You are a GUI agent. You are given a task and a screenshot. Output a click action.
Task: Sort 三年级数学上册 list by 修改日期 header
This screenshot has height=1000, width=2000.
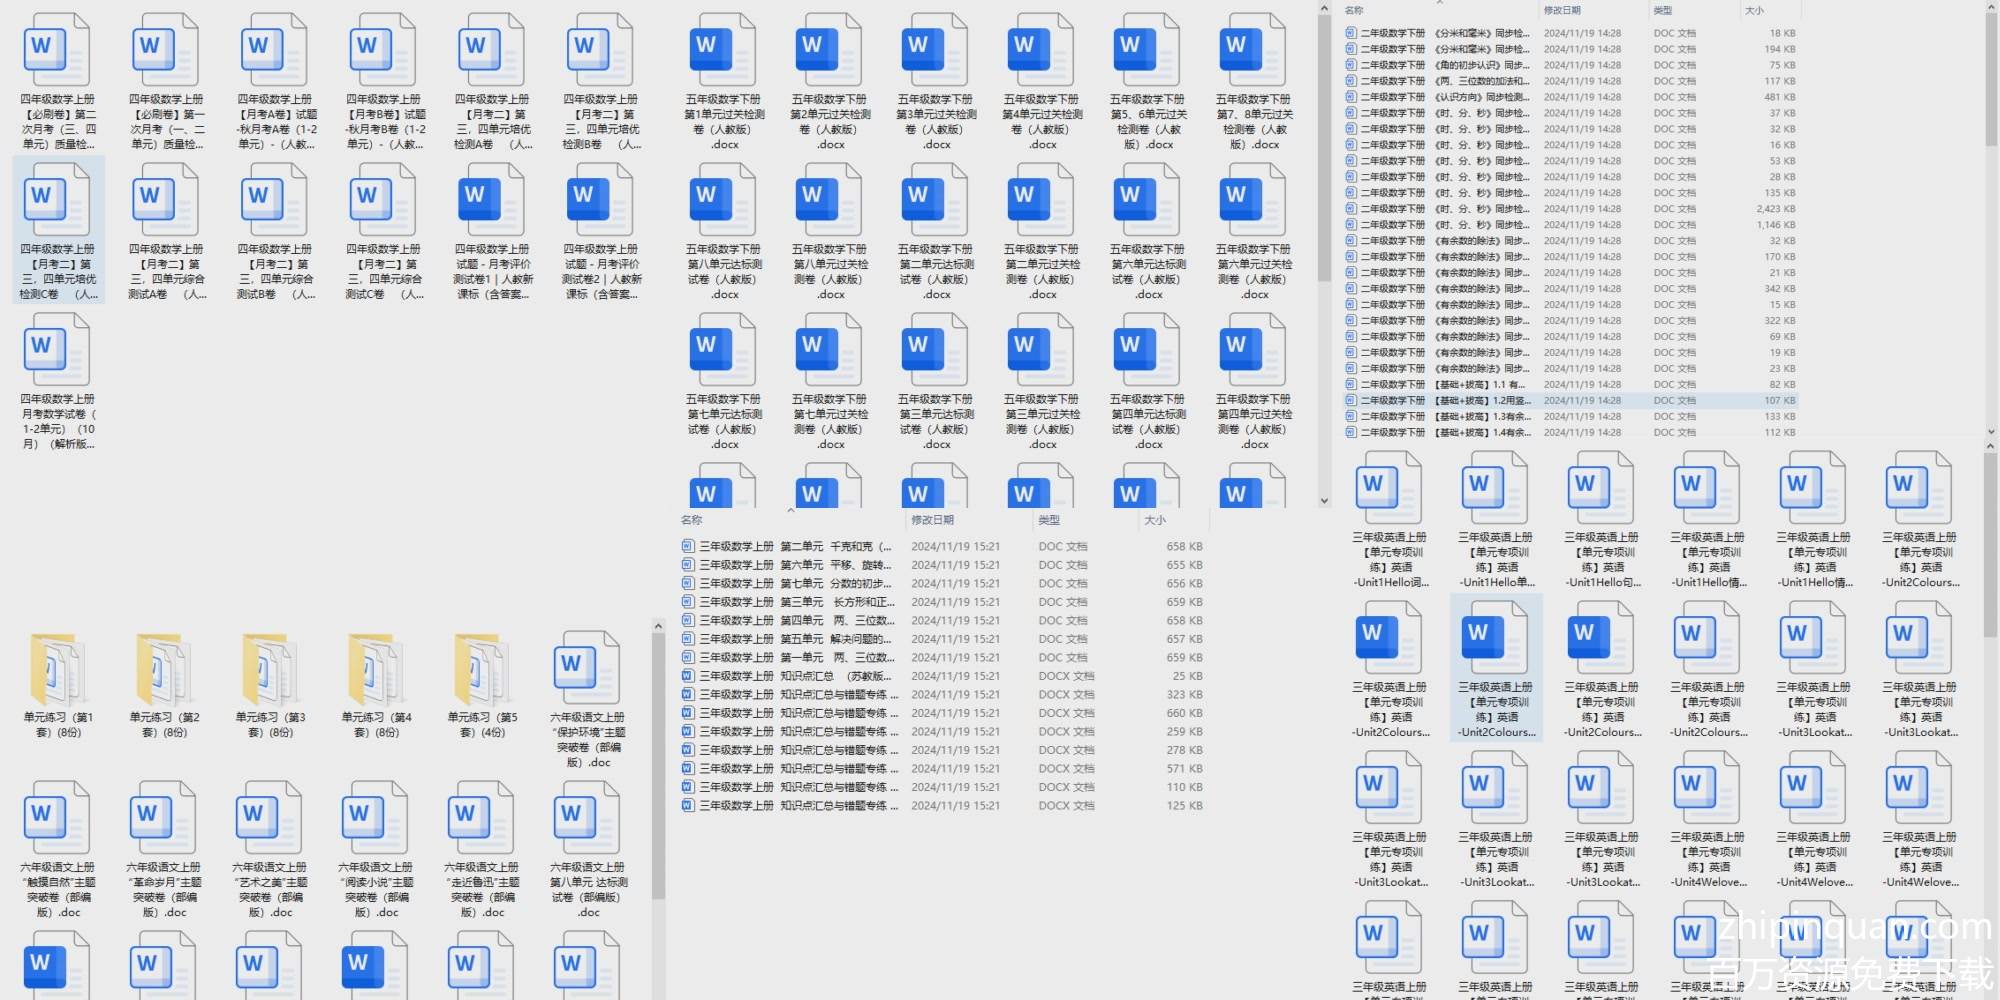[x=932, y=520]
